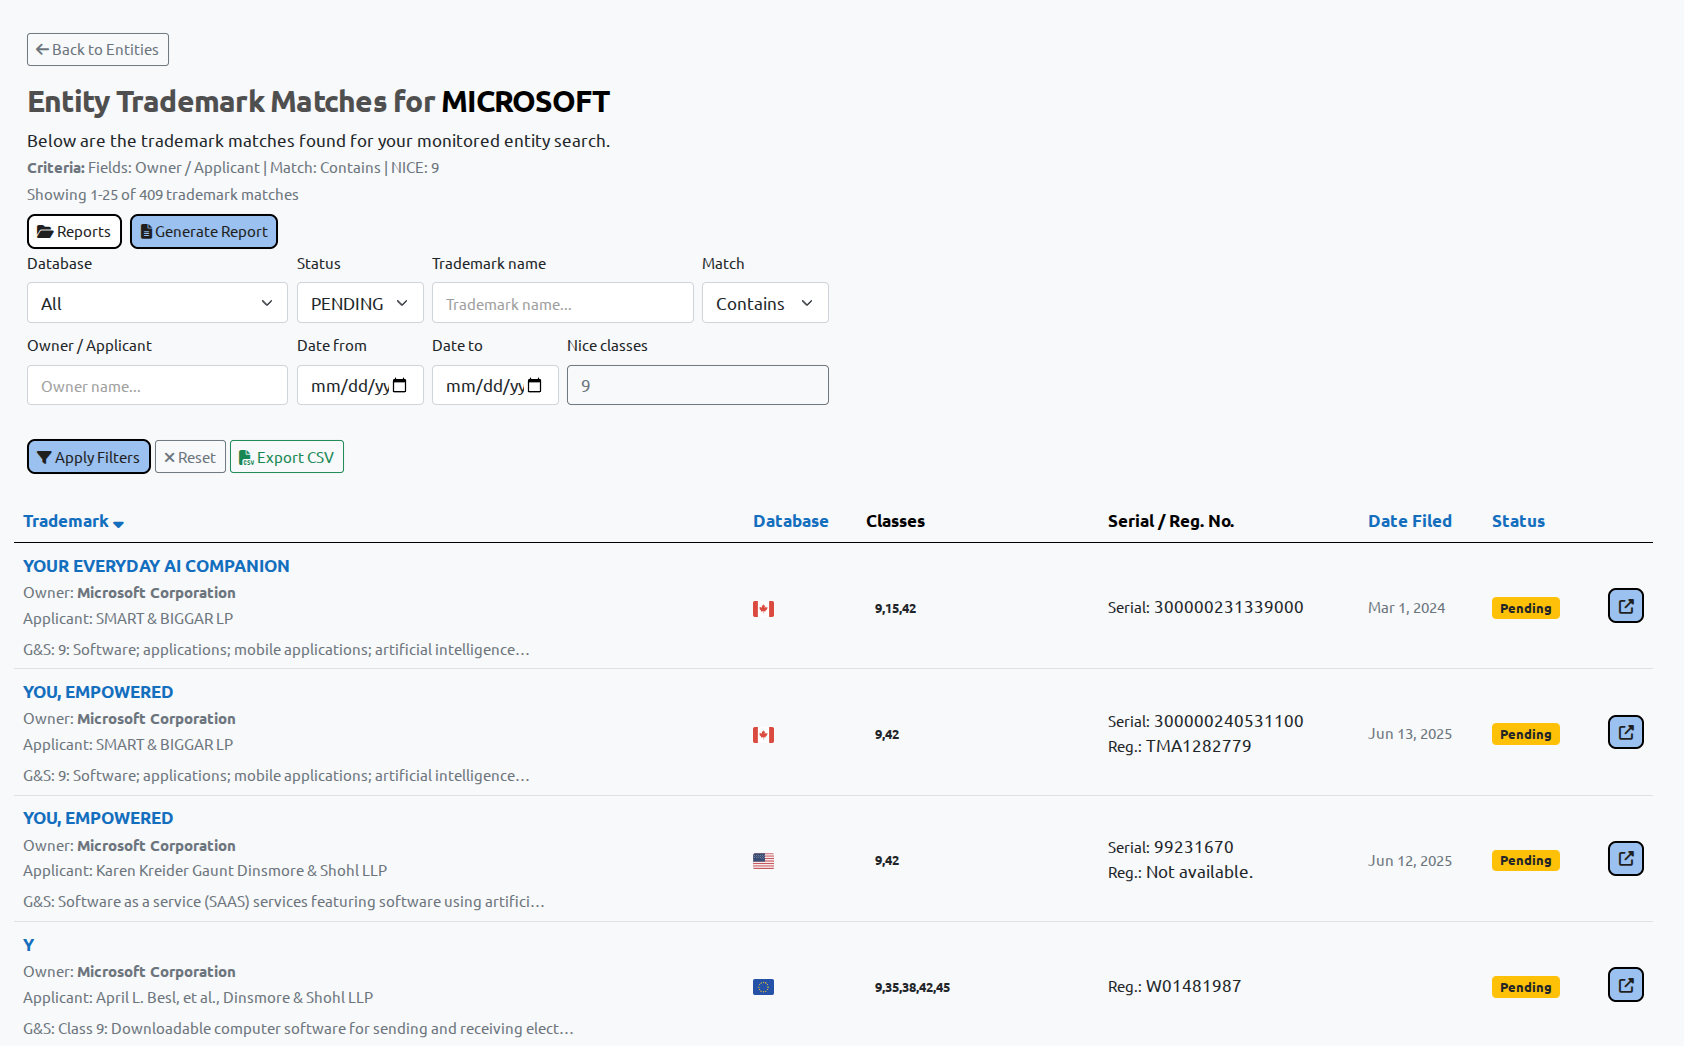Click EU flag in W01481987 row

[x=763, y=987]
